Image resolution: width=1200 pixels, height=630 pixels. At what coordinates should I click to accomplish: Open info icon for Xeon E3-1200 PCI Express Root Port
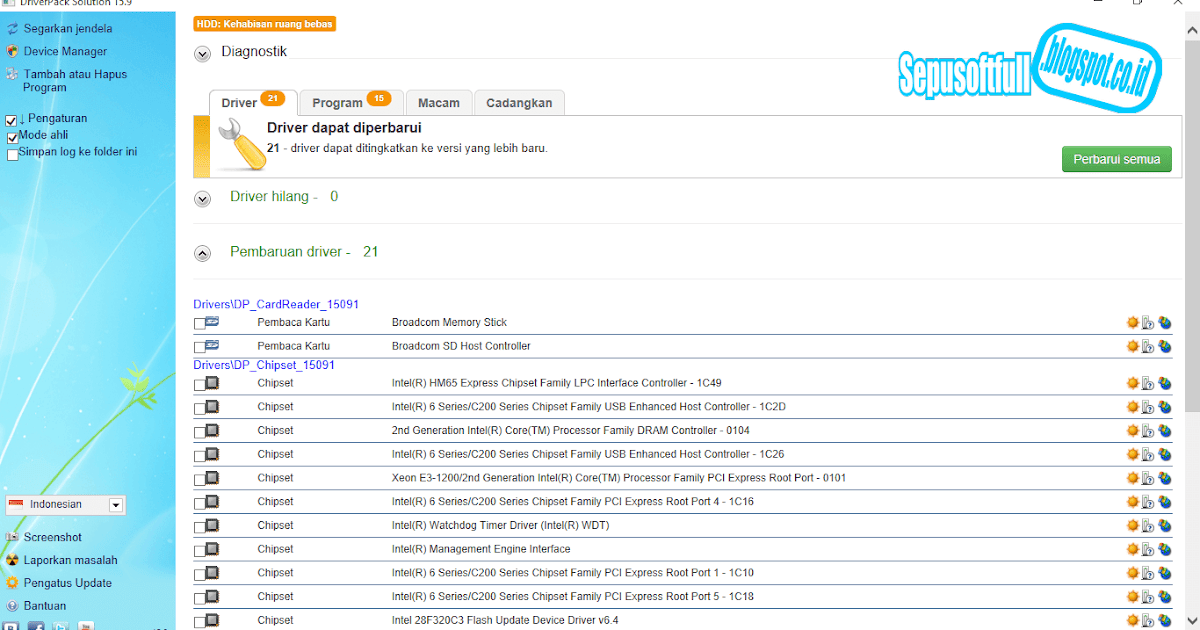tap(1148, 478)
